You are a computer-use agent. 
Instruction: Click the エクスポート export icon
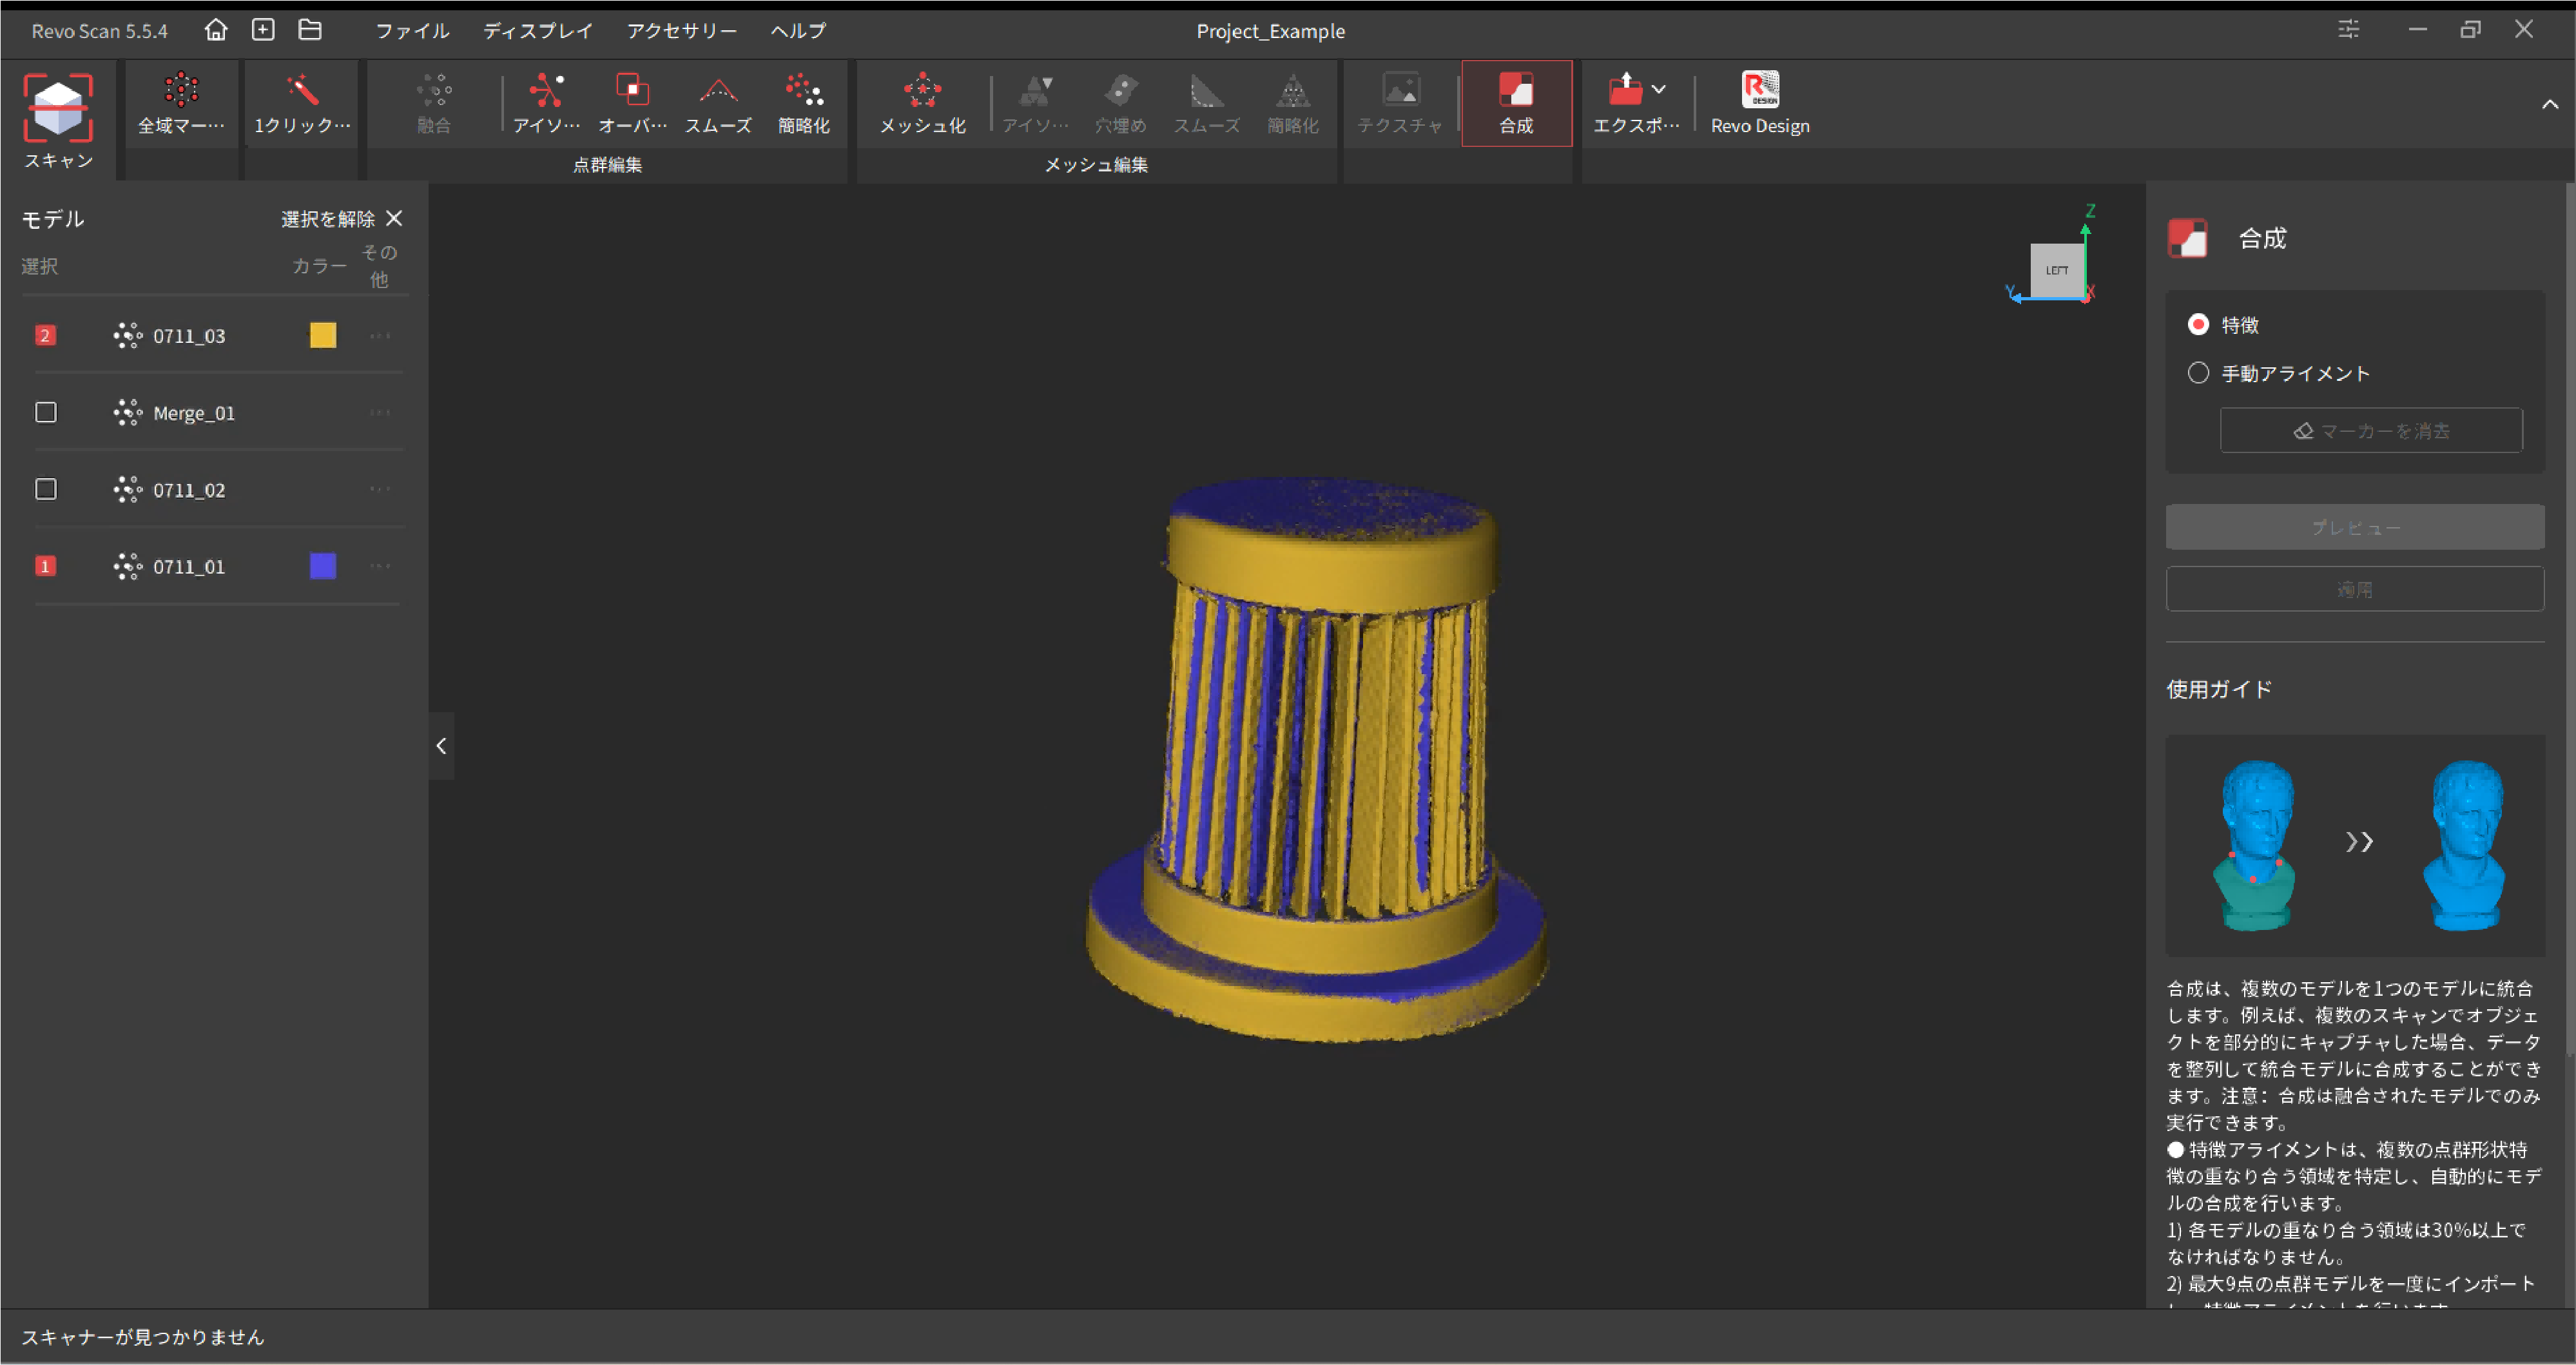click(x=1625, y=90)
